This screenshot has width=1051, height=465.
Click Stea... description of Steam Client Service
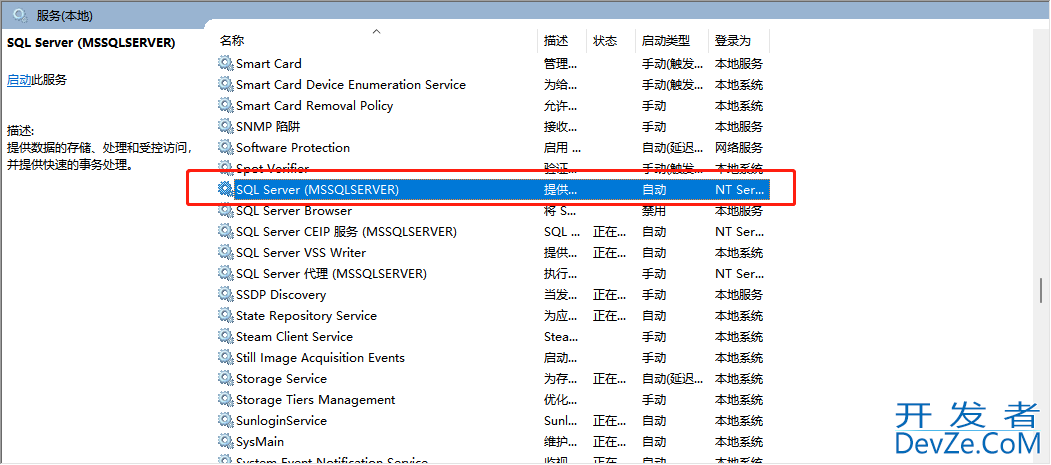click(560, 336)
